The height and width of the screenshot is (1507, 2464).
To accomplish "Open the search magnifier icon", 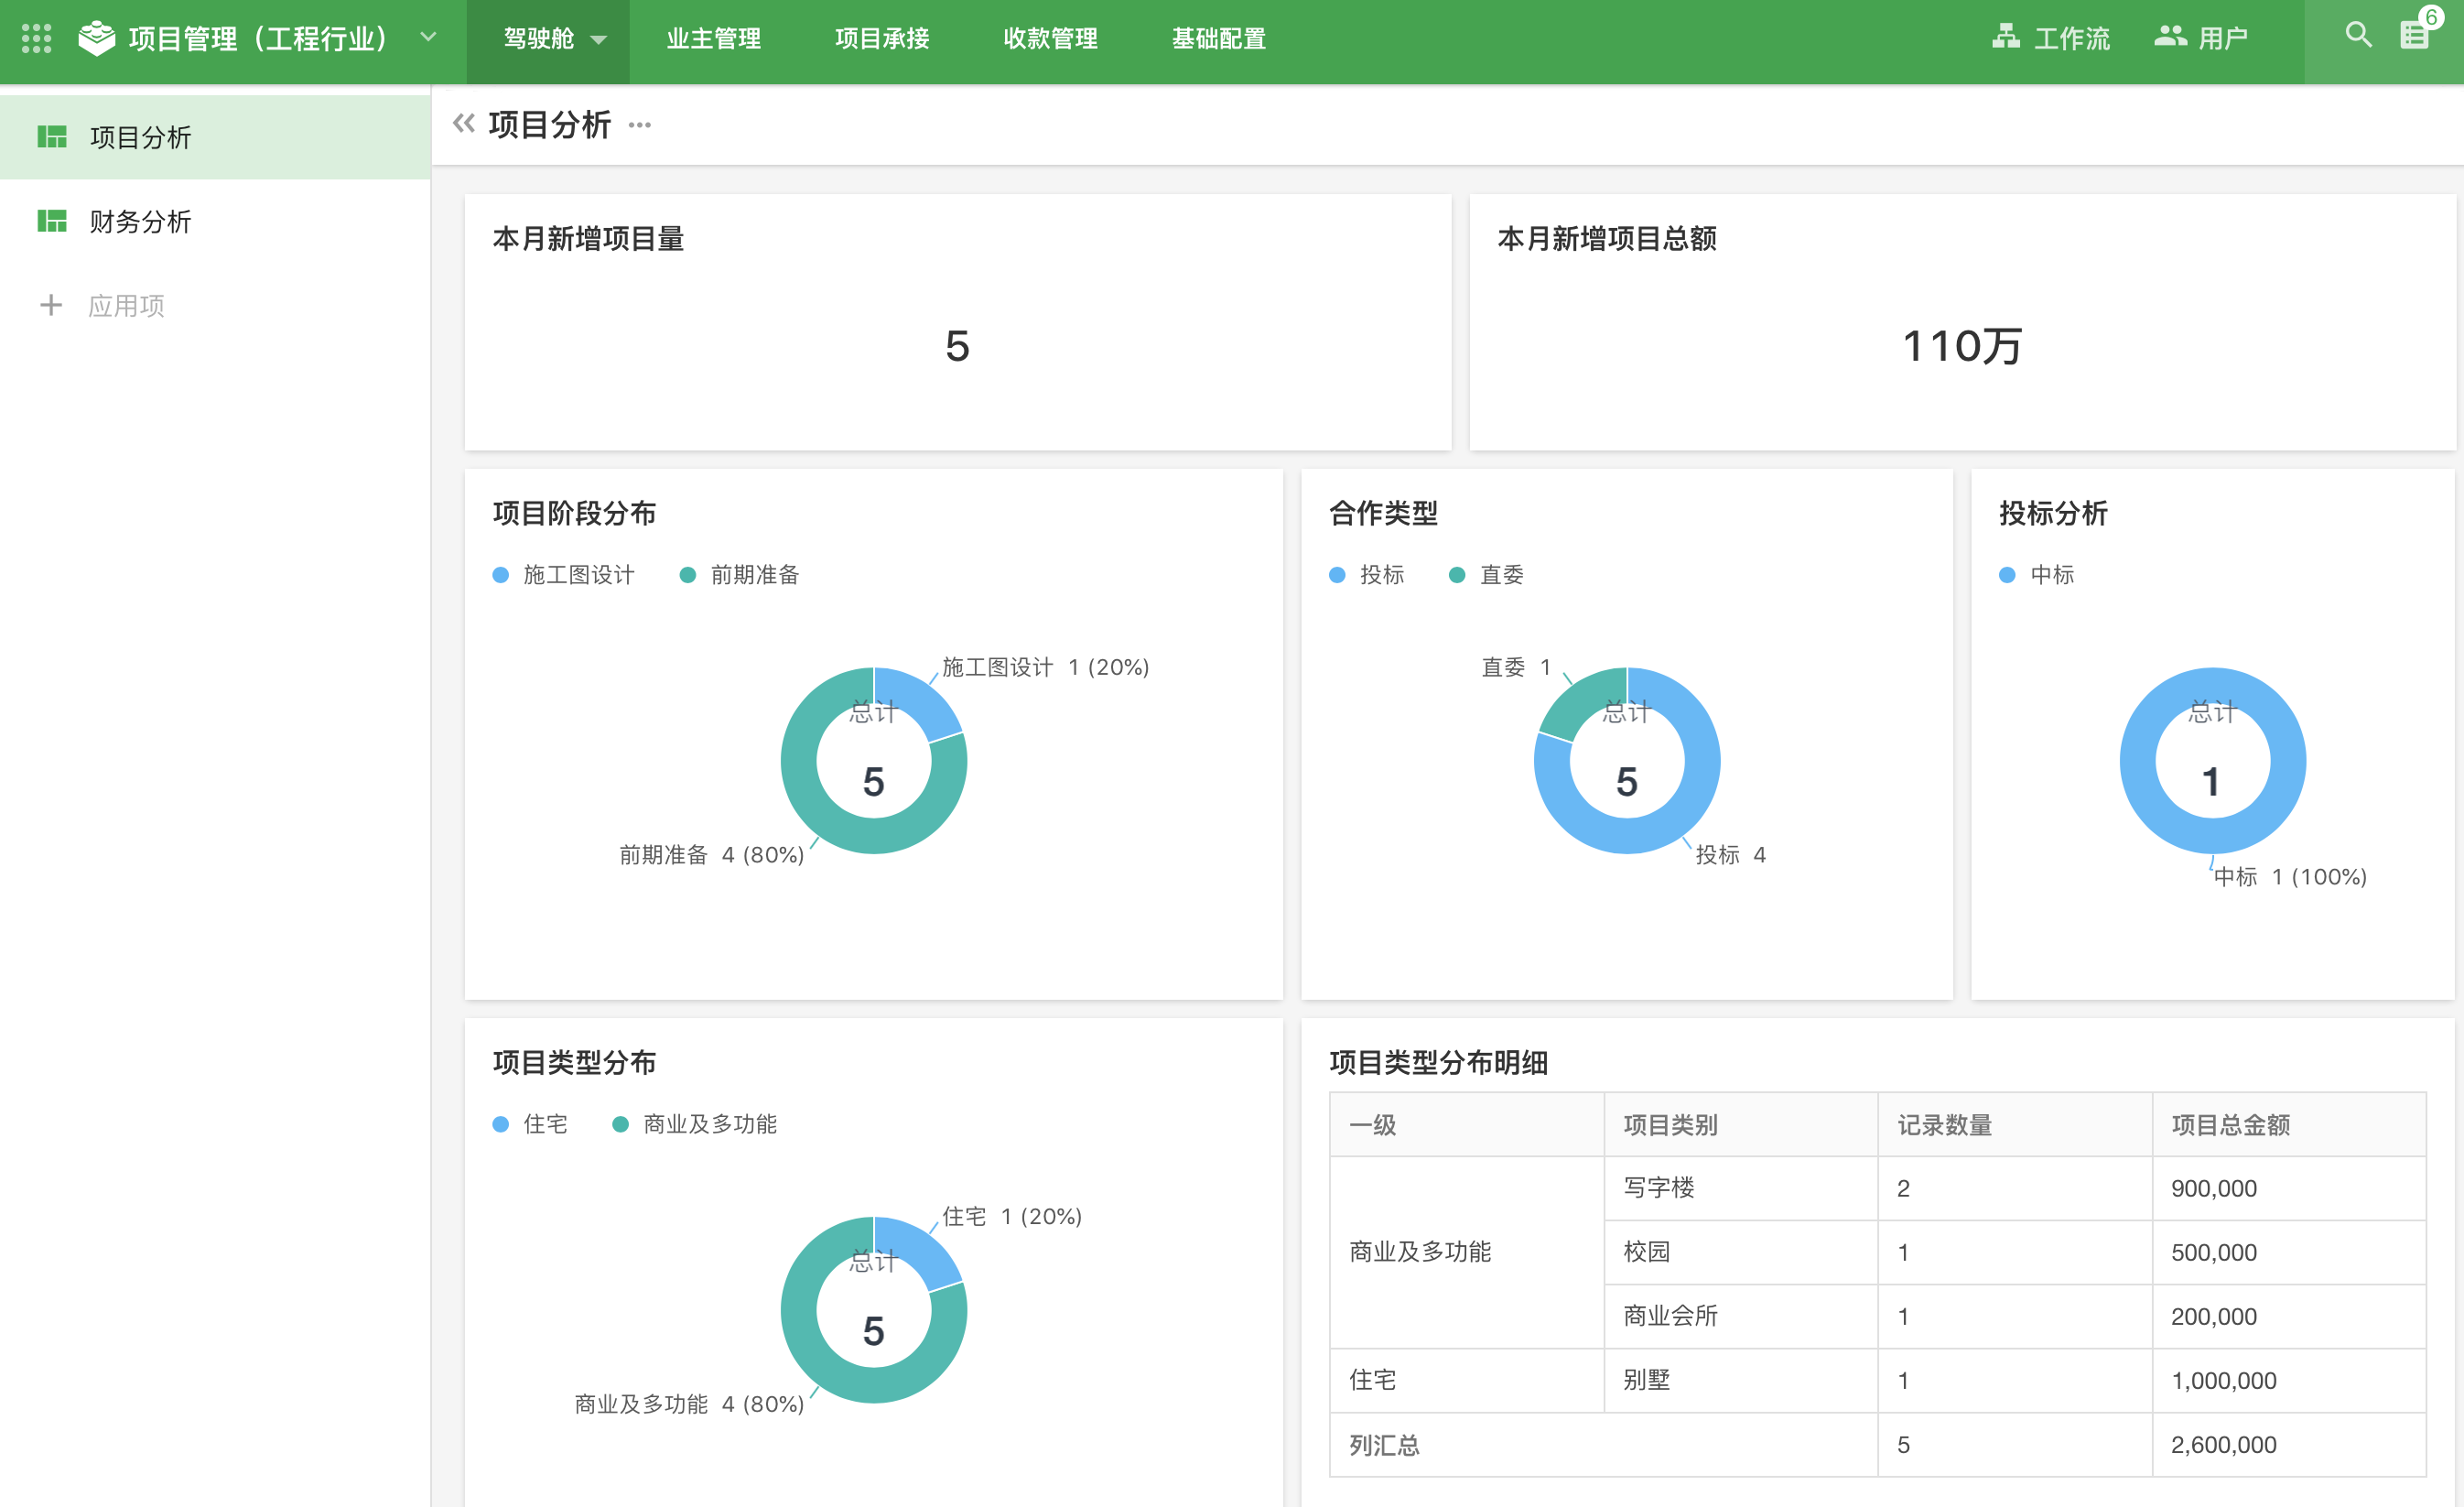I will click(x=2357, y=35).
